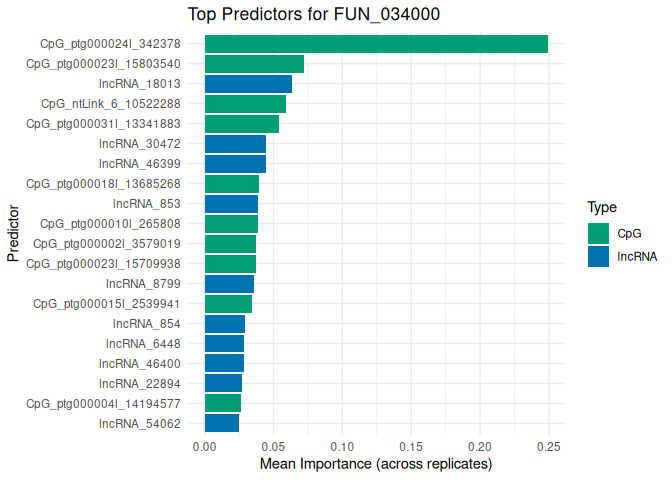Click the blue lncRNA legend swatch
Viewport: 672px width, 480px height.
tap(599, 256)
